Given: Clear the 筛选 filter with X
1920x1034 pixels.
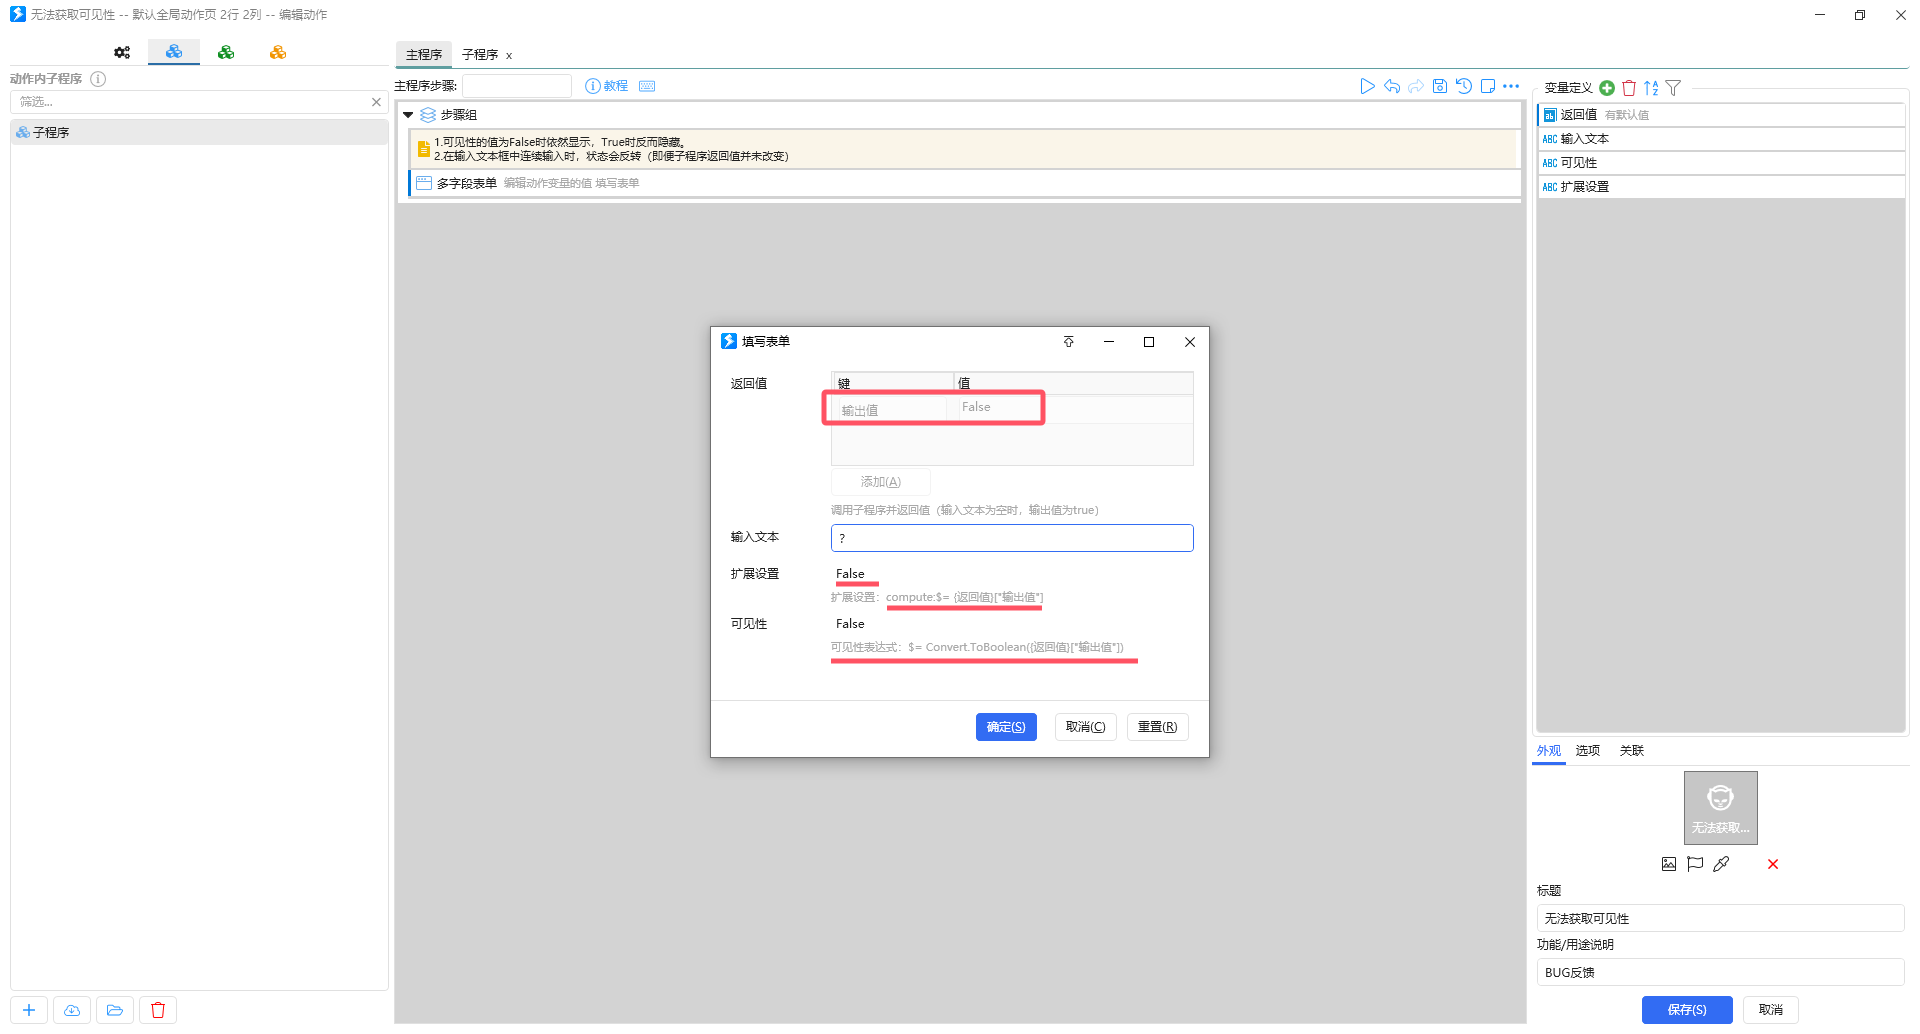Looking at the screenshot, I should point(376,102).
